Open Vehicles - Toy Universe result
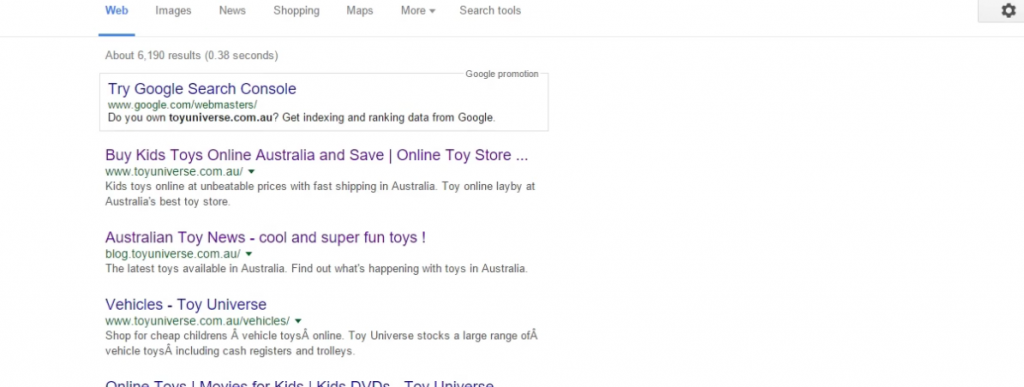This screenshot has height=387, width=1024. tap(186, 305)
